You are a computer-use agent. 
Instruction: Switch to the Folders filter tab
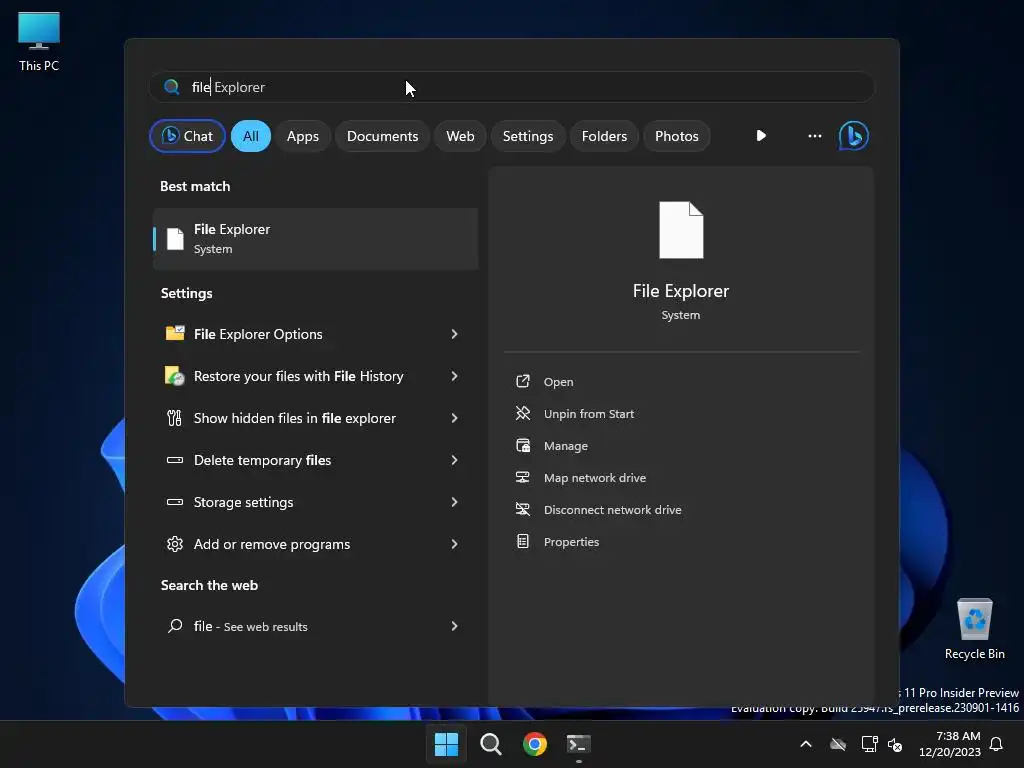pos(604,136)
